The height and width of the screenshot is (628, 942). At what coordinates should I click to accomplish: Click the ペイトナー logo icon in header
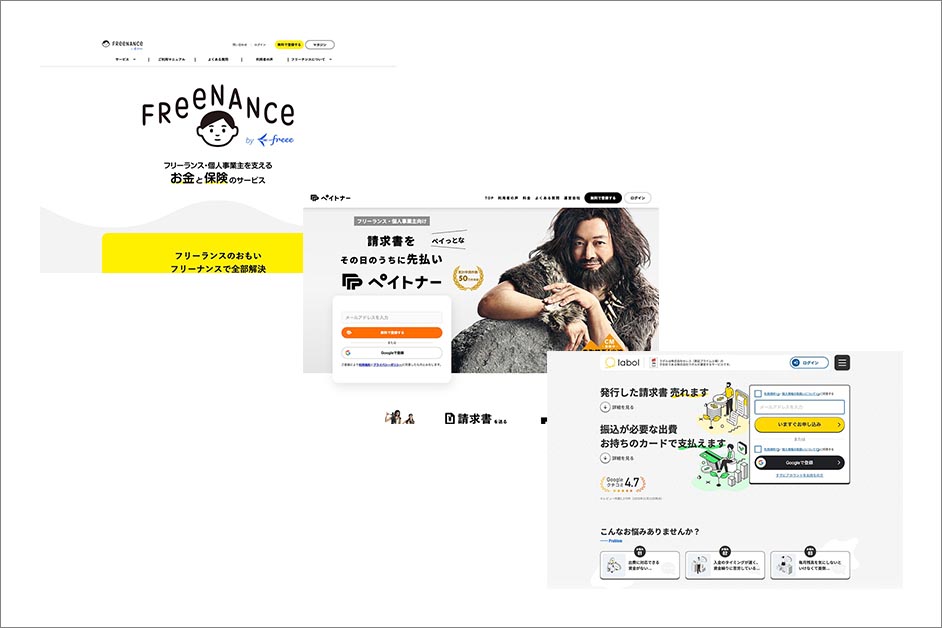tap(313, 197)
